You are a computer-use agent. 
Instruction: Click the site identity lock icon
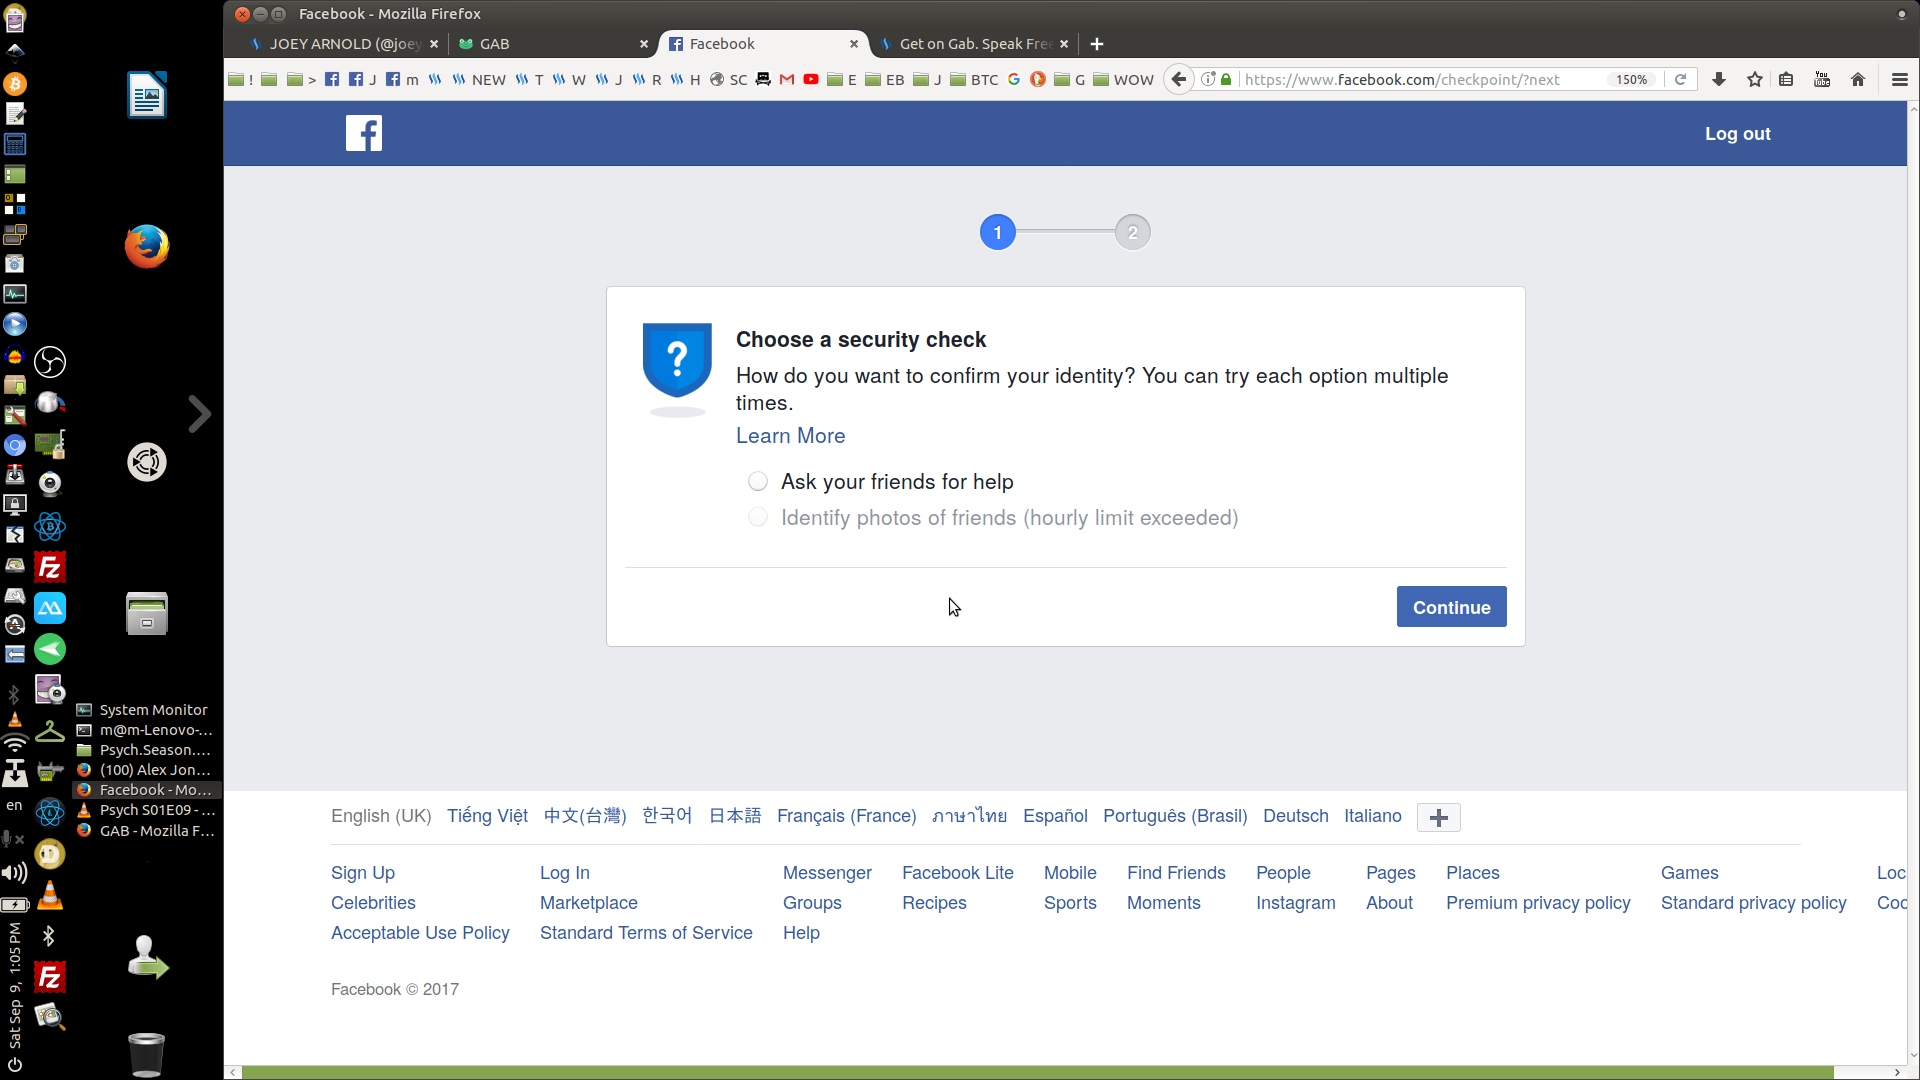pos(1226,80)
